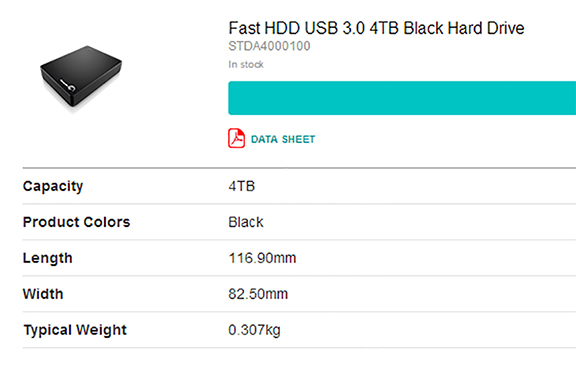
Task: Click the Black color value
Action: [246, 222]
